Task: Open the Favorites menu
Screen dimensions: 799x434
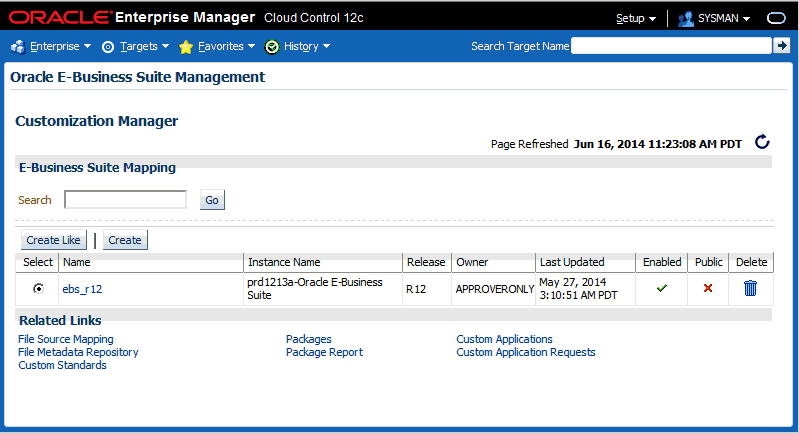Action: 226,46
